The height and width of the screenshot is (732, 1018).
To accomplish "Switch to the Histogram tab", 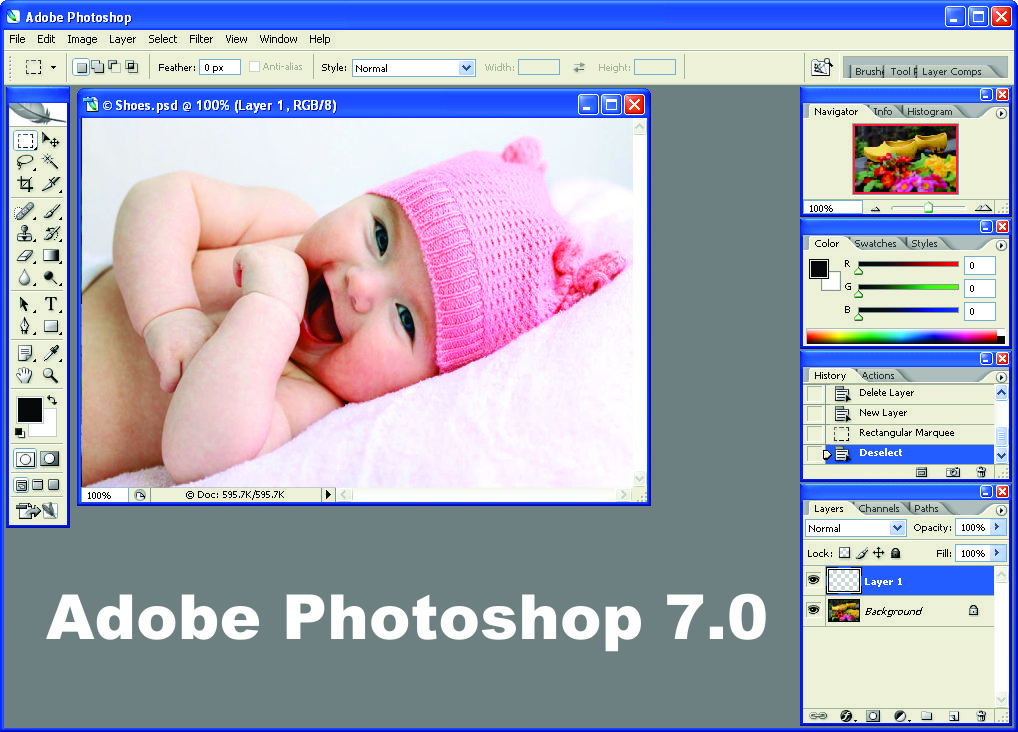I will coord(929,112).
